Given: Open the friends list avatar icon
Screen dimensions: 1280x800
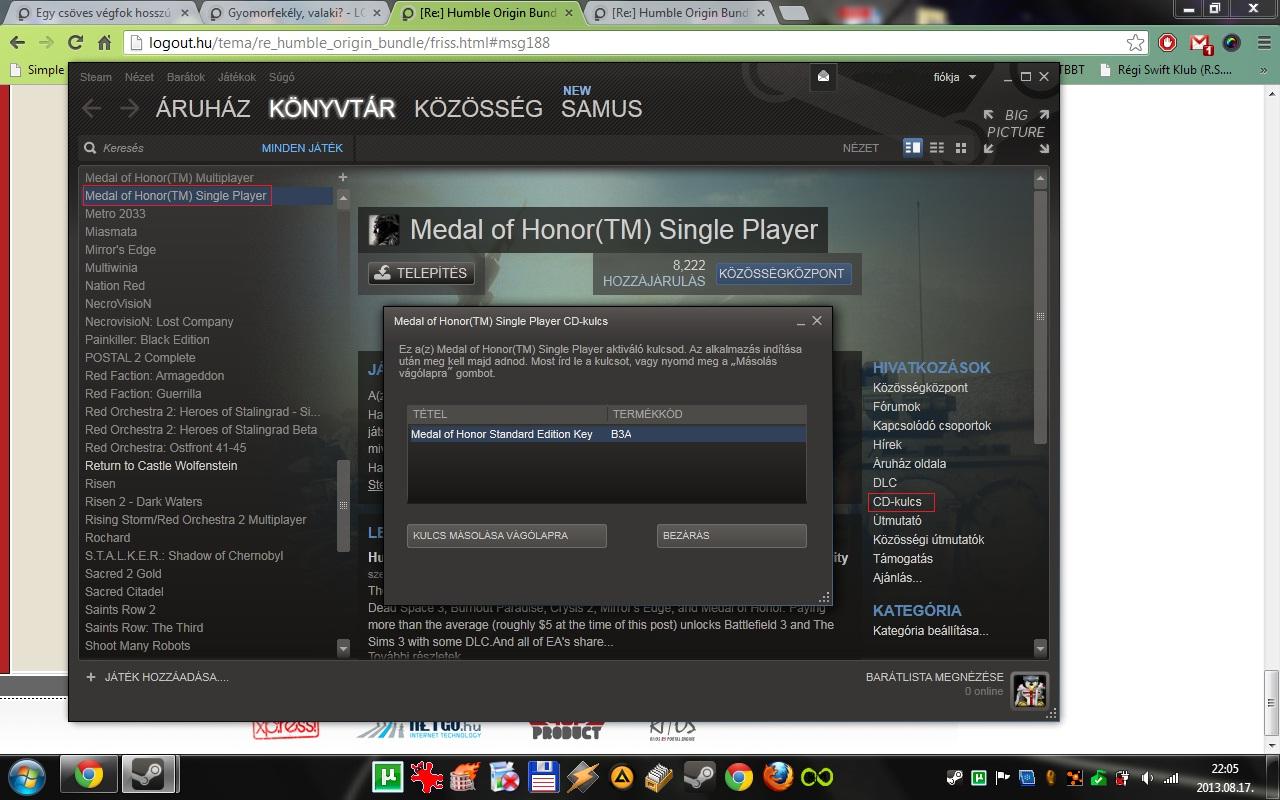Looking at the screenshot, I should (x=1029, y=690).
